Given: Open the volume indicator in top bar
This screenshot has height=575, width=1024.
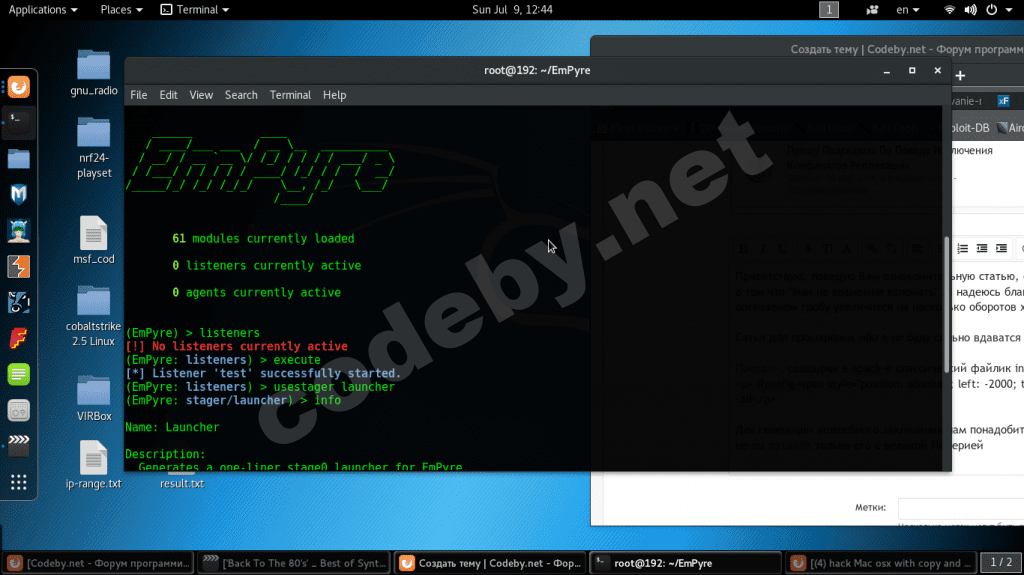Looking at the screenshot, I should click(970, 10).
